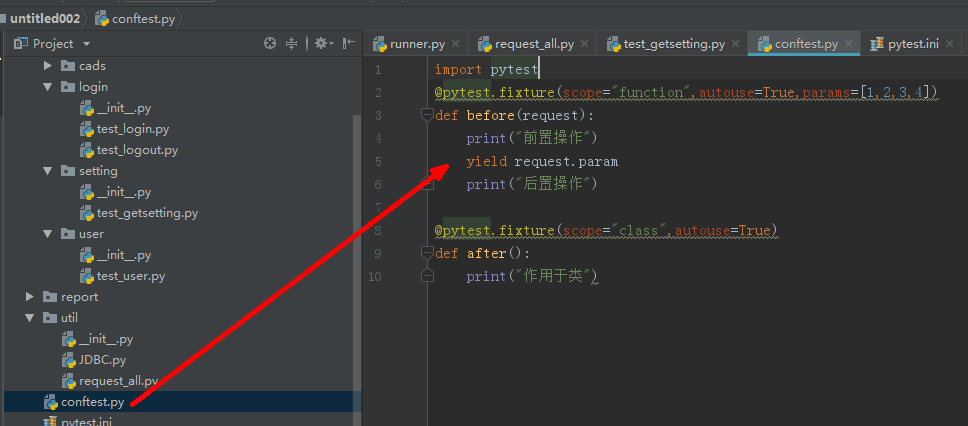Open the Project view dropdown
Viewport: 968px width, 426px height.
(86, 44)
